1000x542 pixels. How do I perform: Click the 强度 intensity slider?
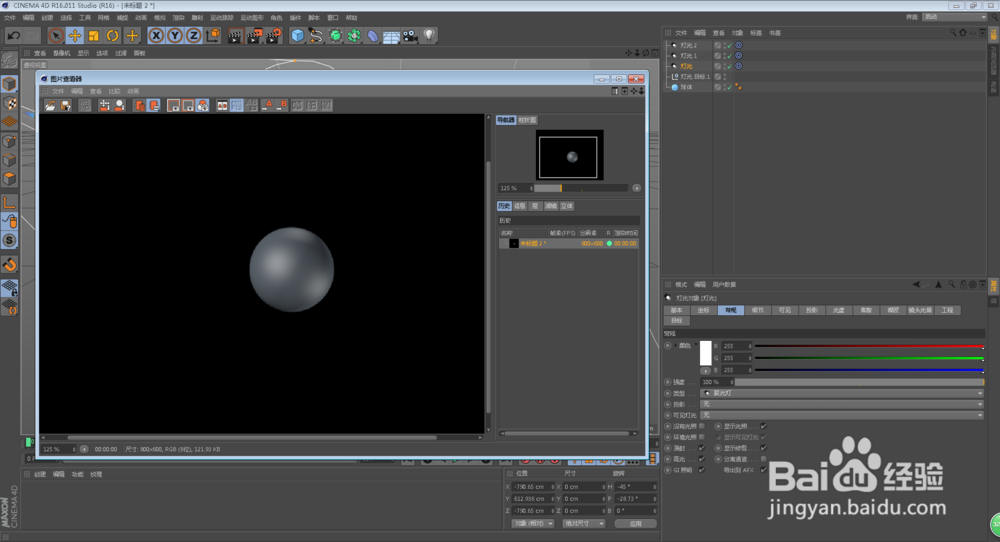[x=859, y=382]
